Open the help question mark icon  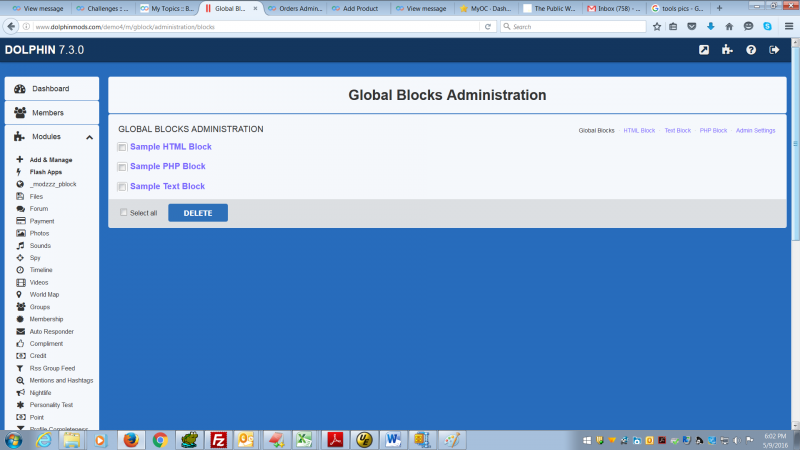[751, 50]
